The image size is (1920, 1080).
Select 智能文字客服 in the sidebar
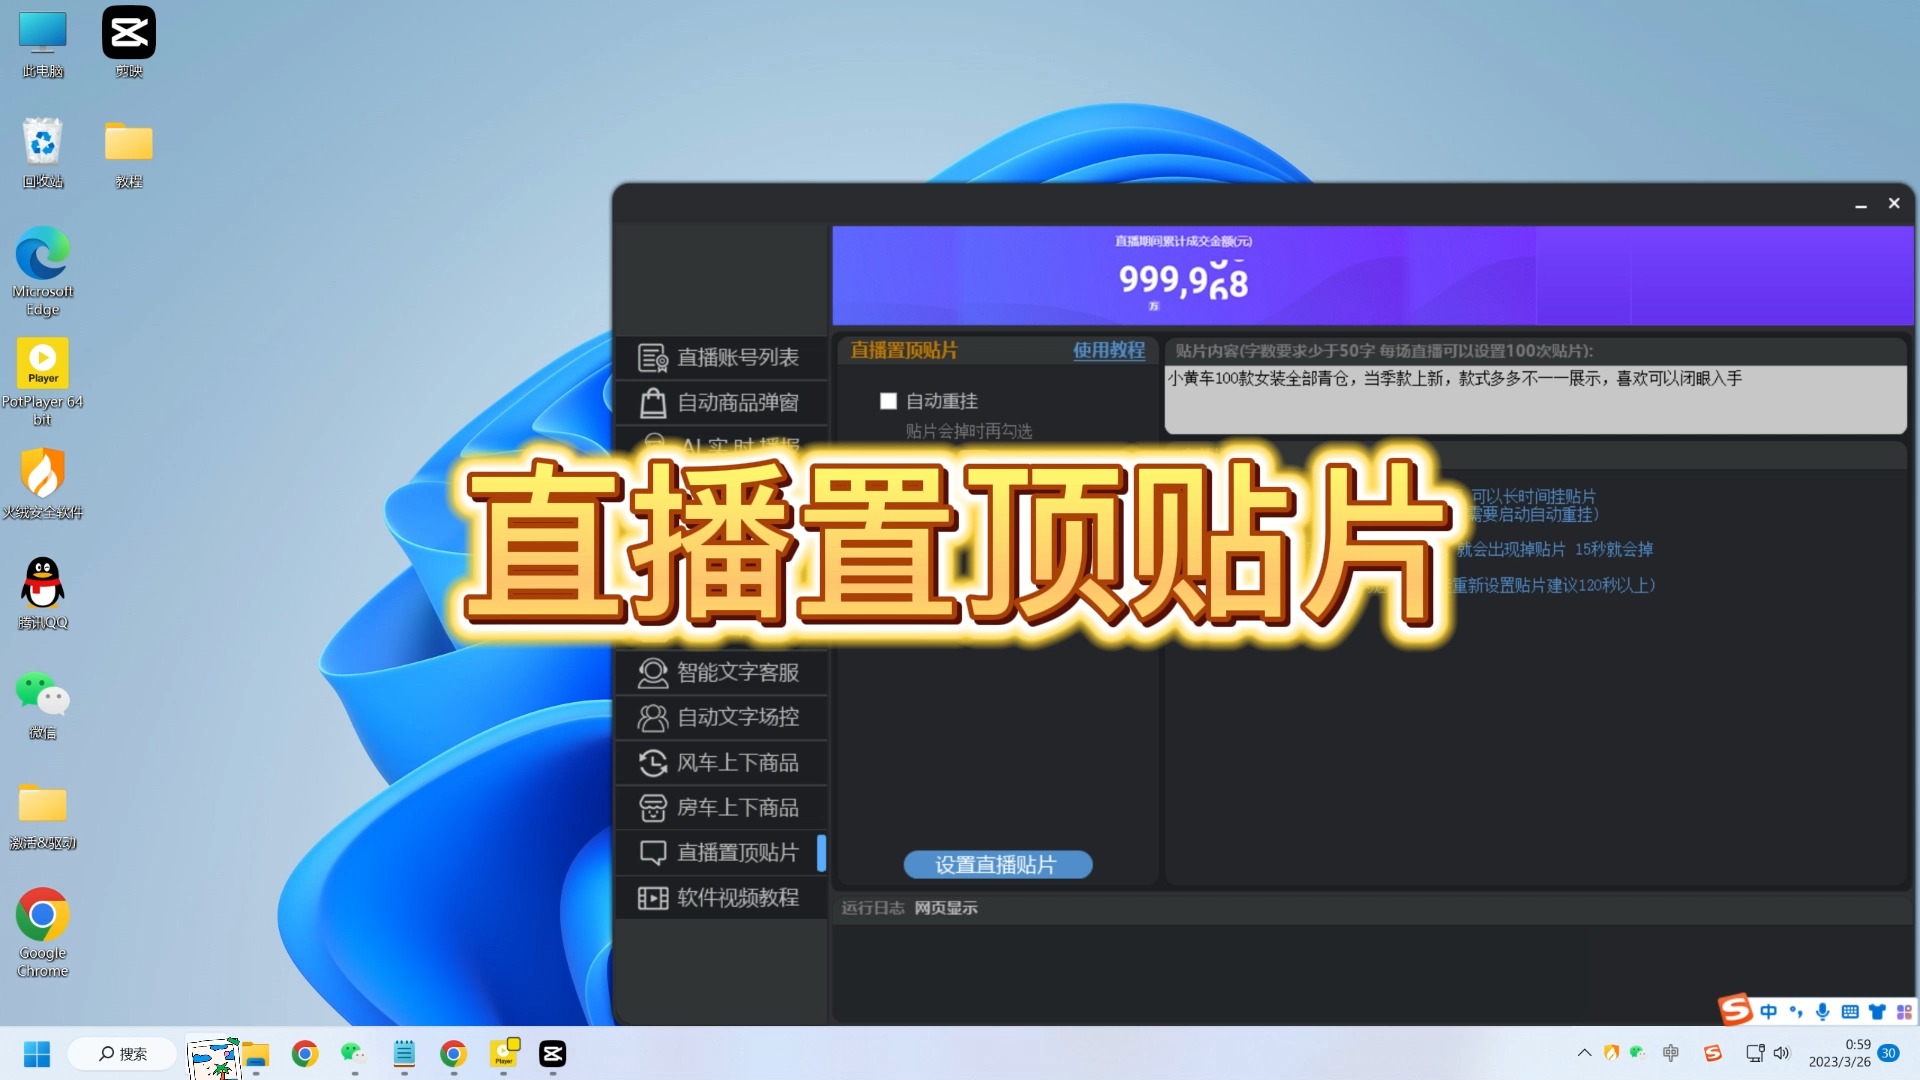pos(720,672)
